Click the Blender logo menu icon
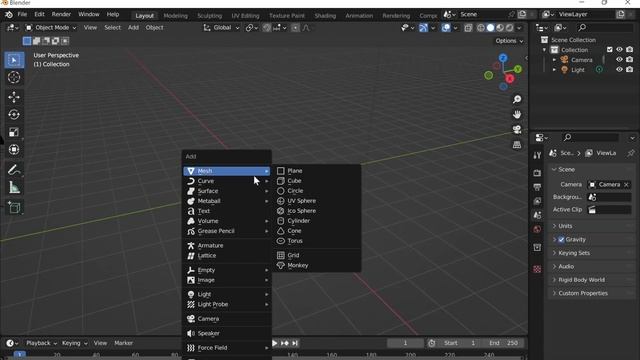 [x=9, y=15]
